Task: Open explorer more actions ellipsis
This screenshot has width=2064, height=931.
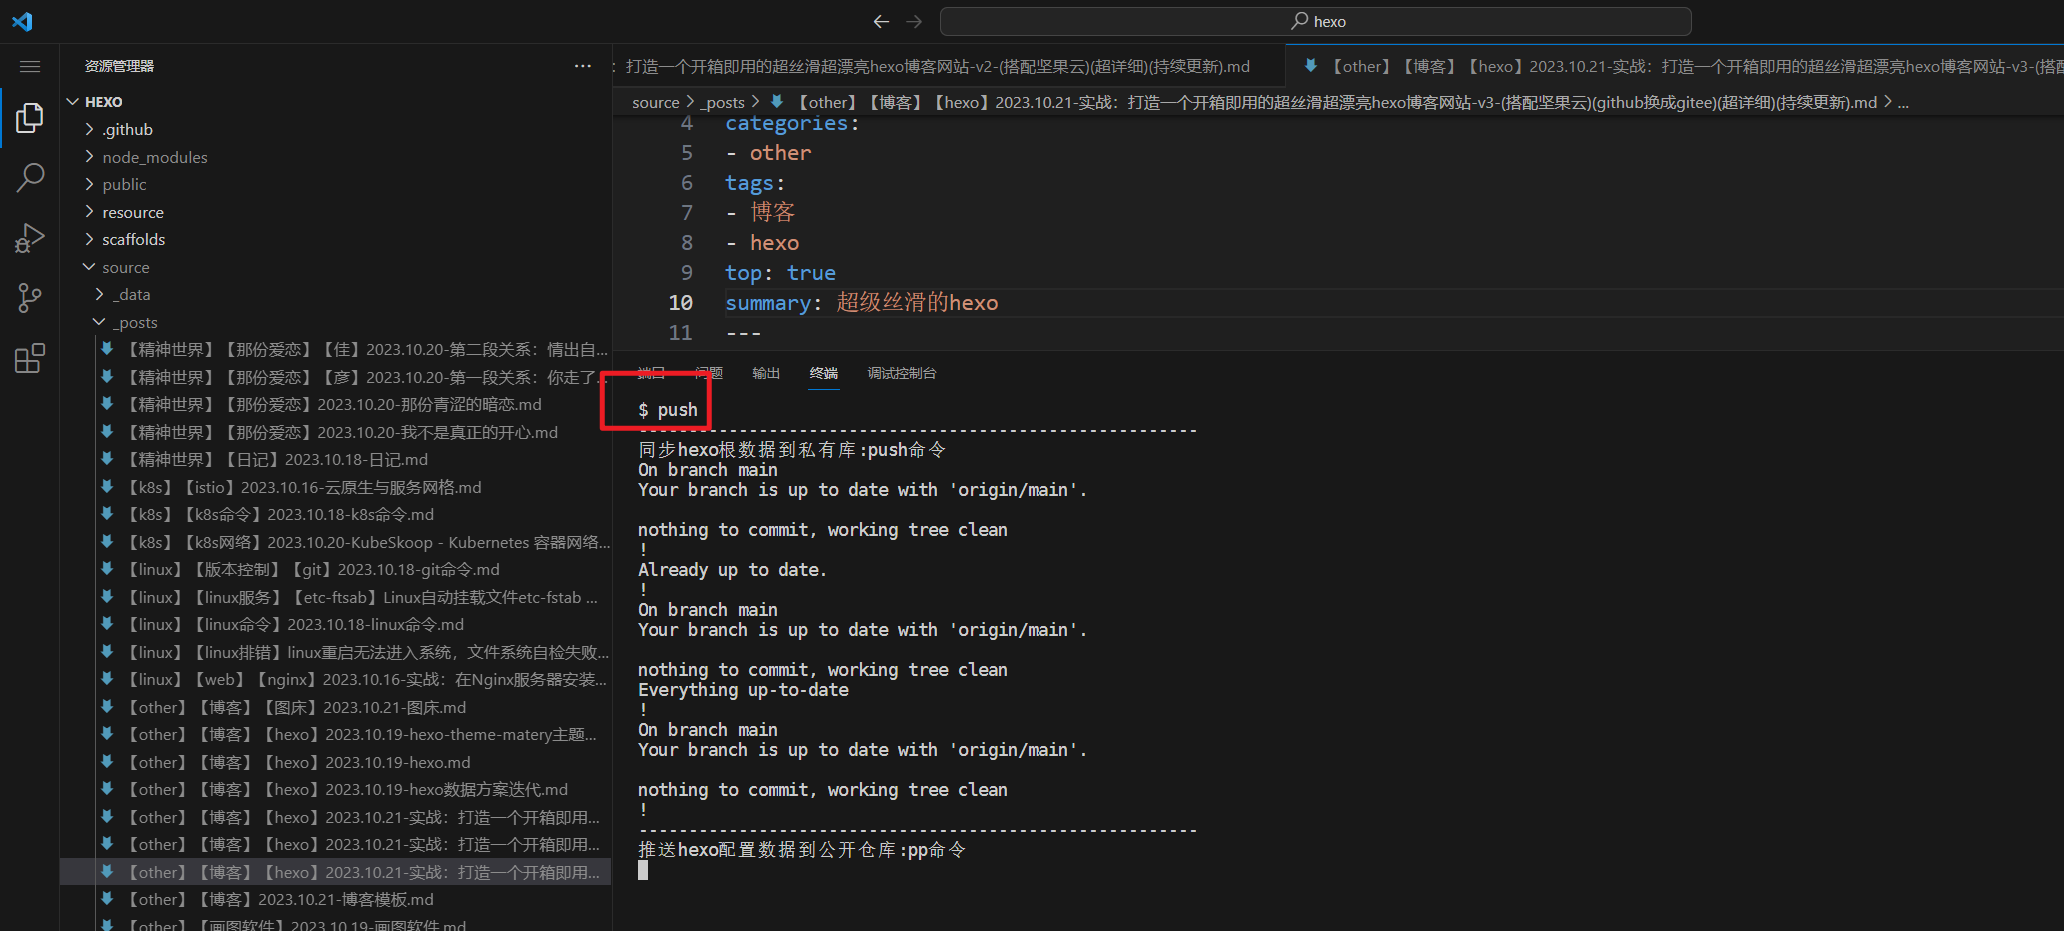Action: point(583,66)
